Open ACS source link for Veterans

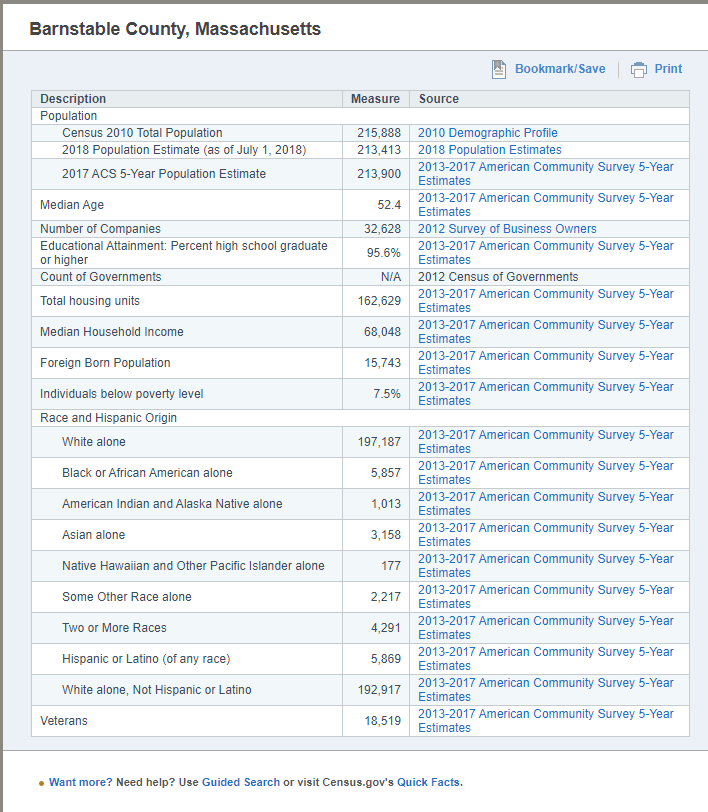[x=546, y=721]
